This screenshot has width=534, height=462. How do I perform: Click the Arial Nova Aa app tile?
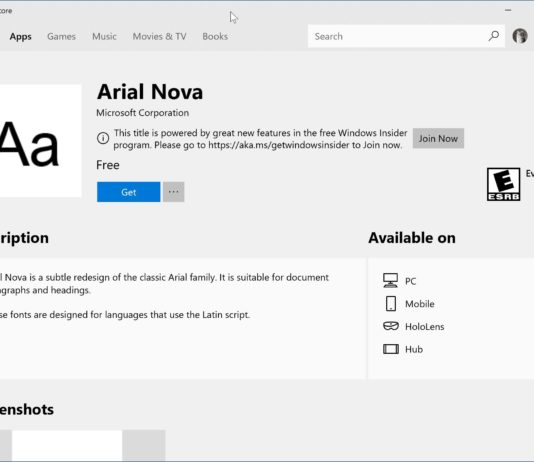pos(40,141)
